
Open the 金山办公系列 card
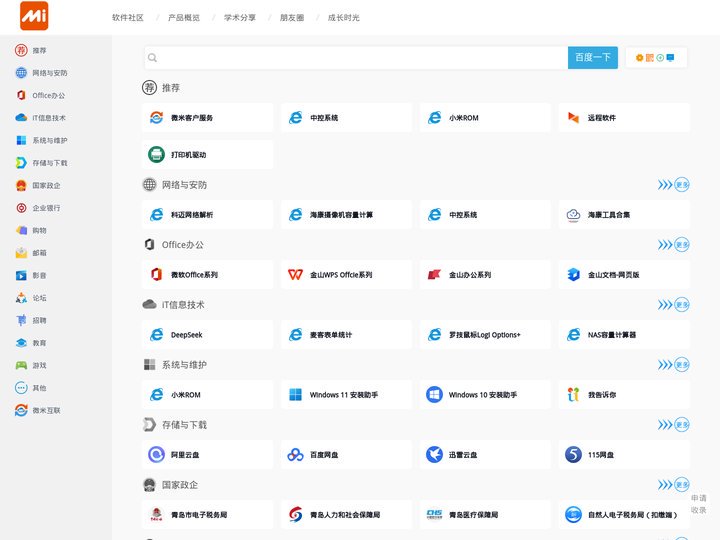[485, 275]
